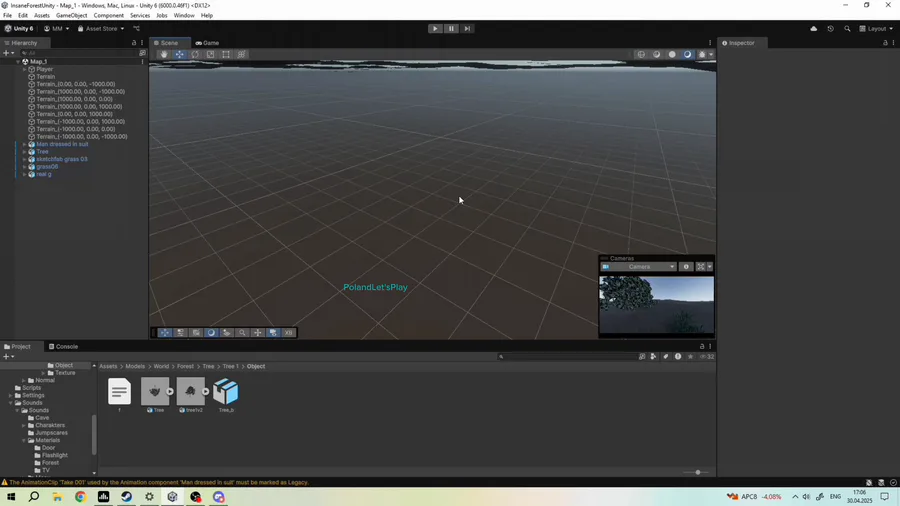
Task: Click the camera preview thumbnail
Action: click(657, 305)
